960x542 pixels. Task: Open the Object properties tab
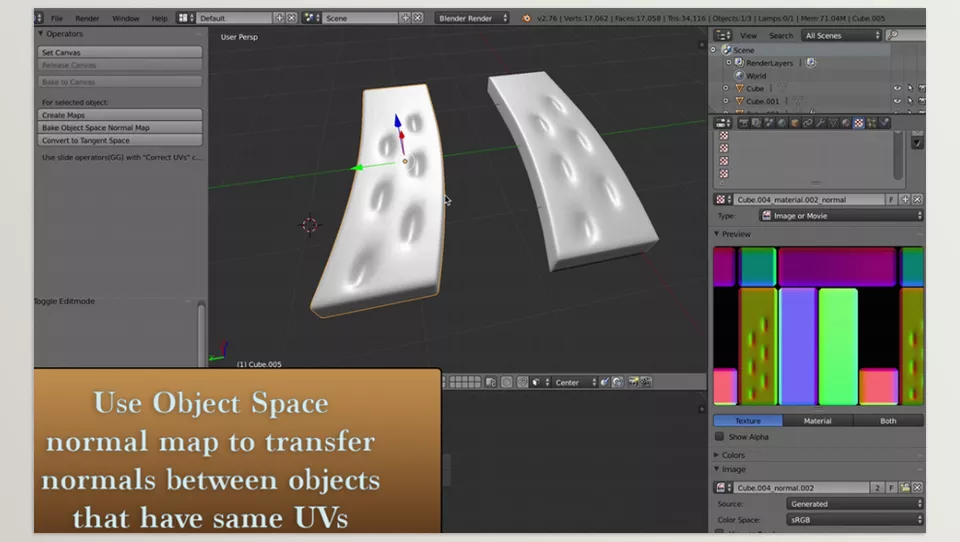(795, 123)
